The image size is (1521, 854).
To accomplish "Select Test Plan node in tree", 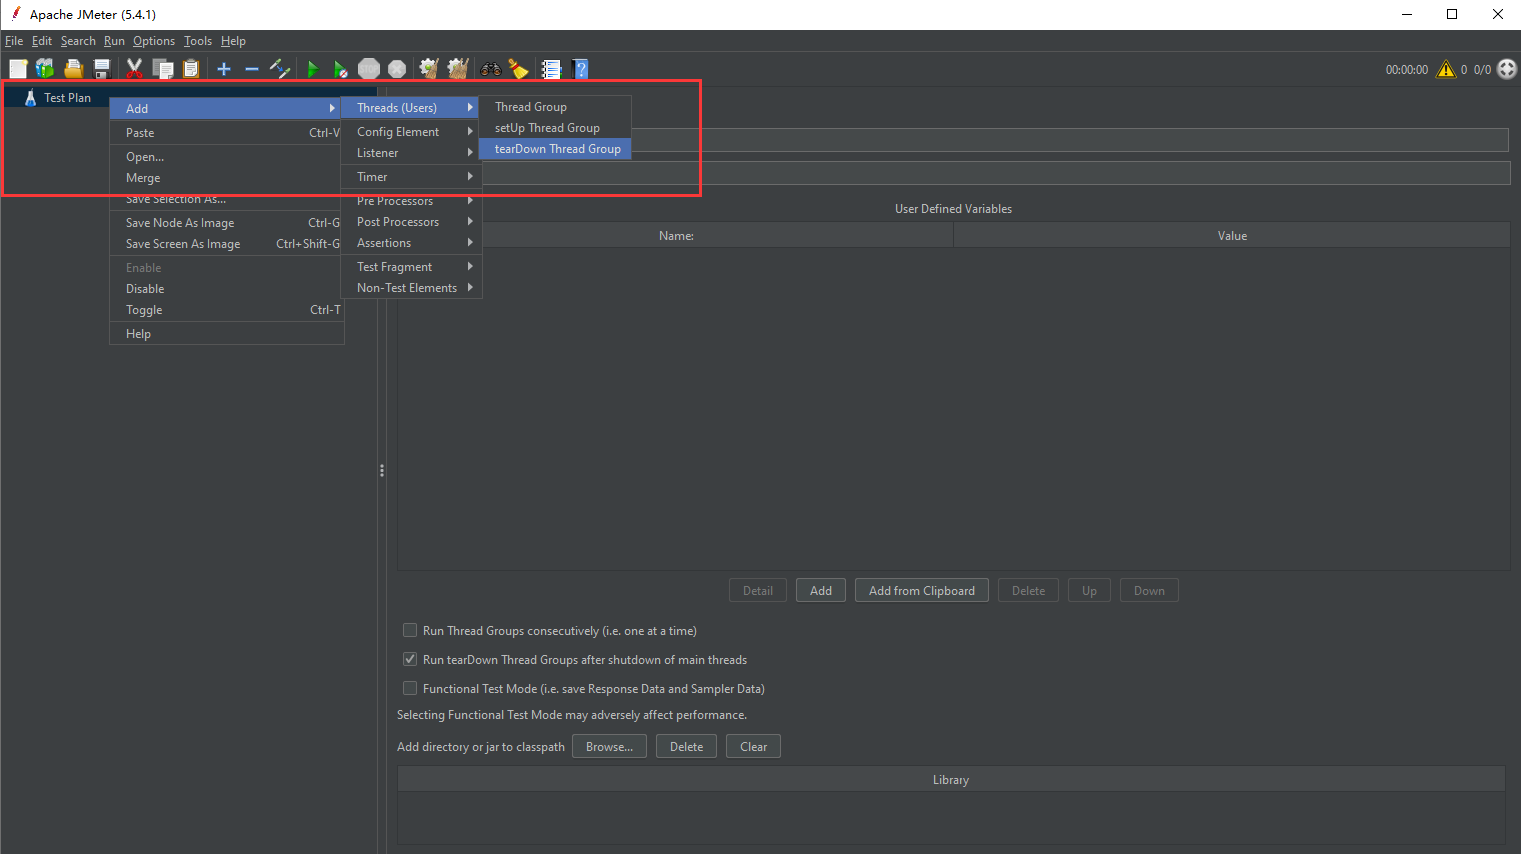I will 67,97.
